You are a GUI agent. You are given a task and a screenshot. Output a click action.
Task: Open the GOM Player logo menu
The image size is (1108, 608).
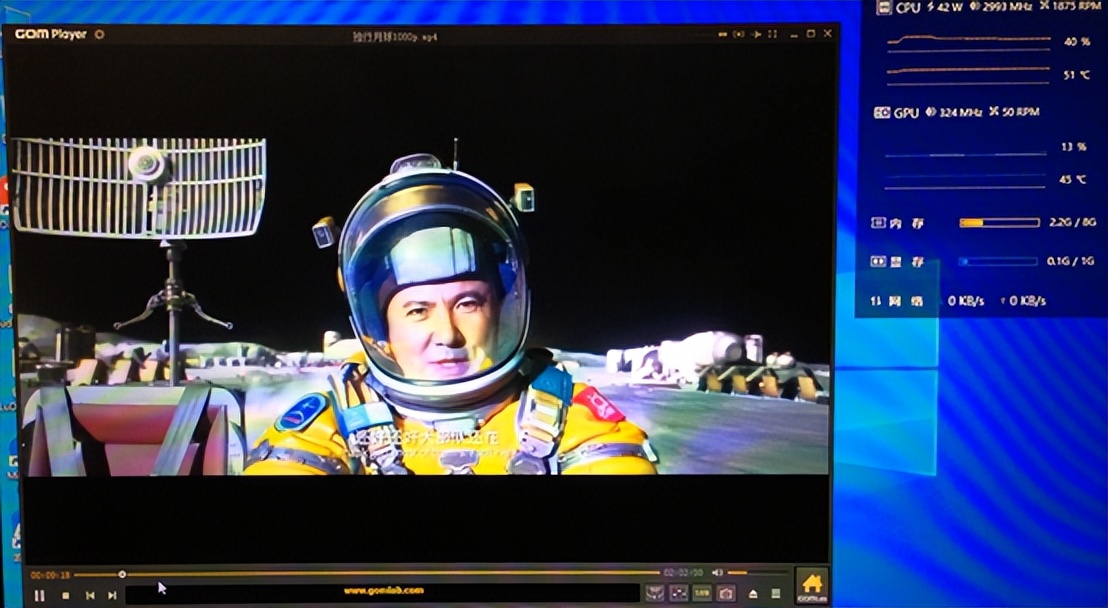pyautogui.click(x=51, y=34)
